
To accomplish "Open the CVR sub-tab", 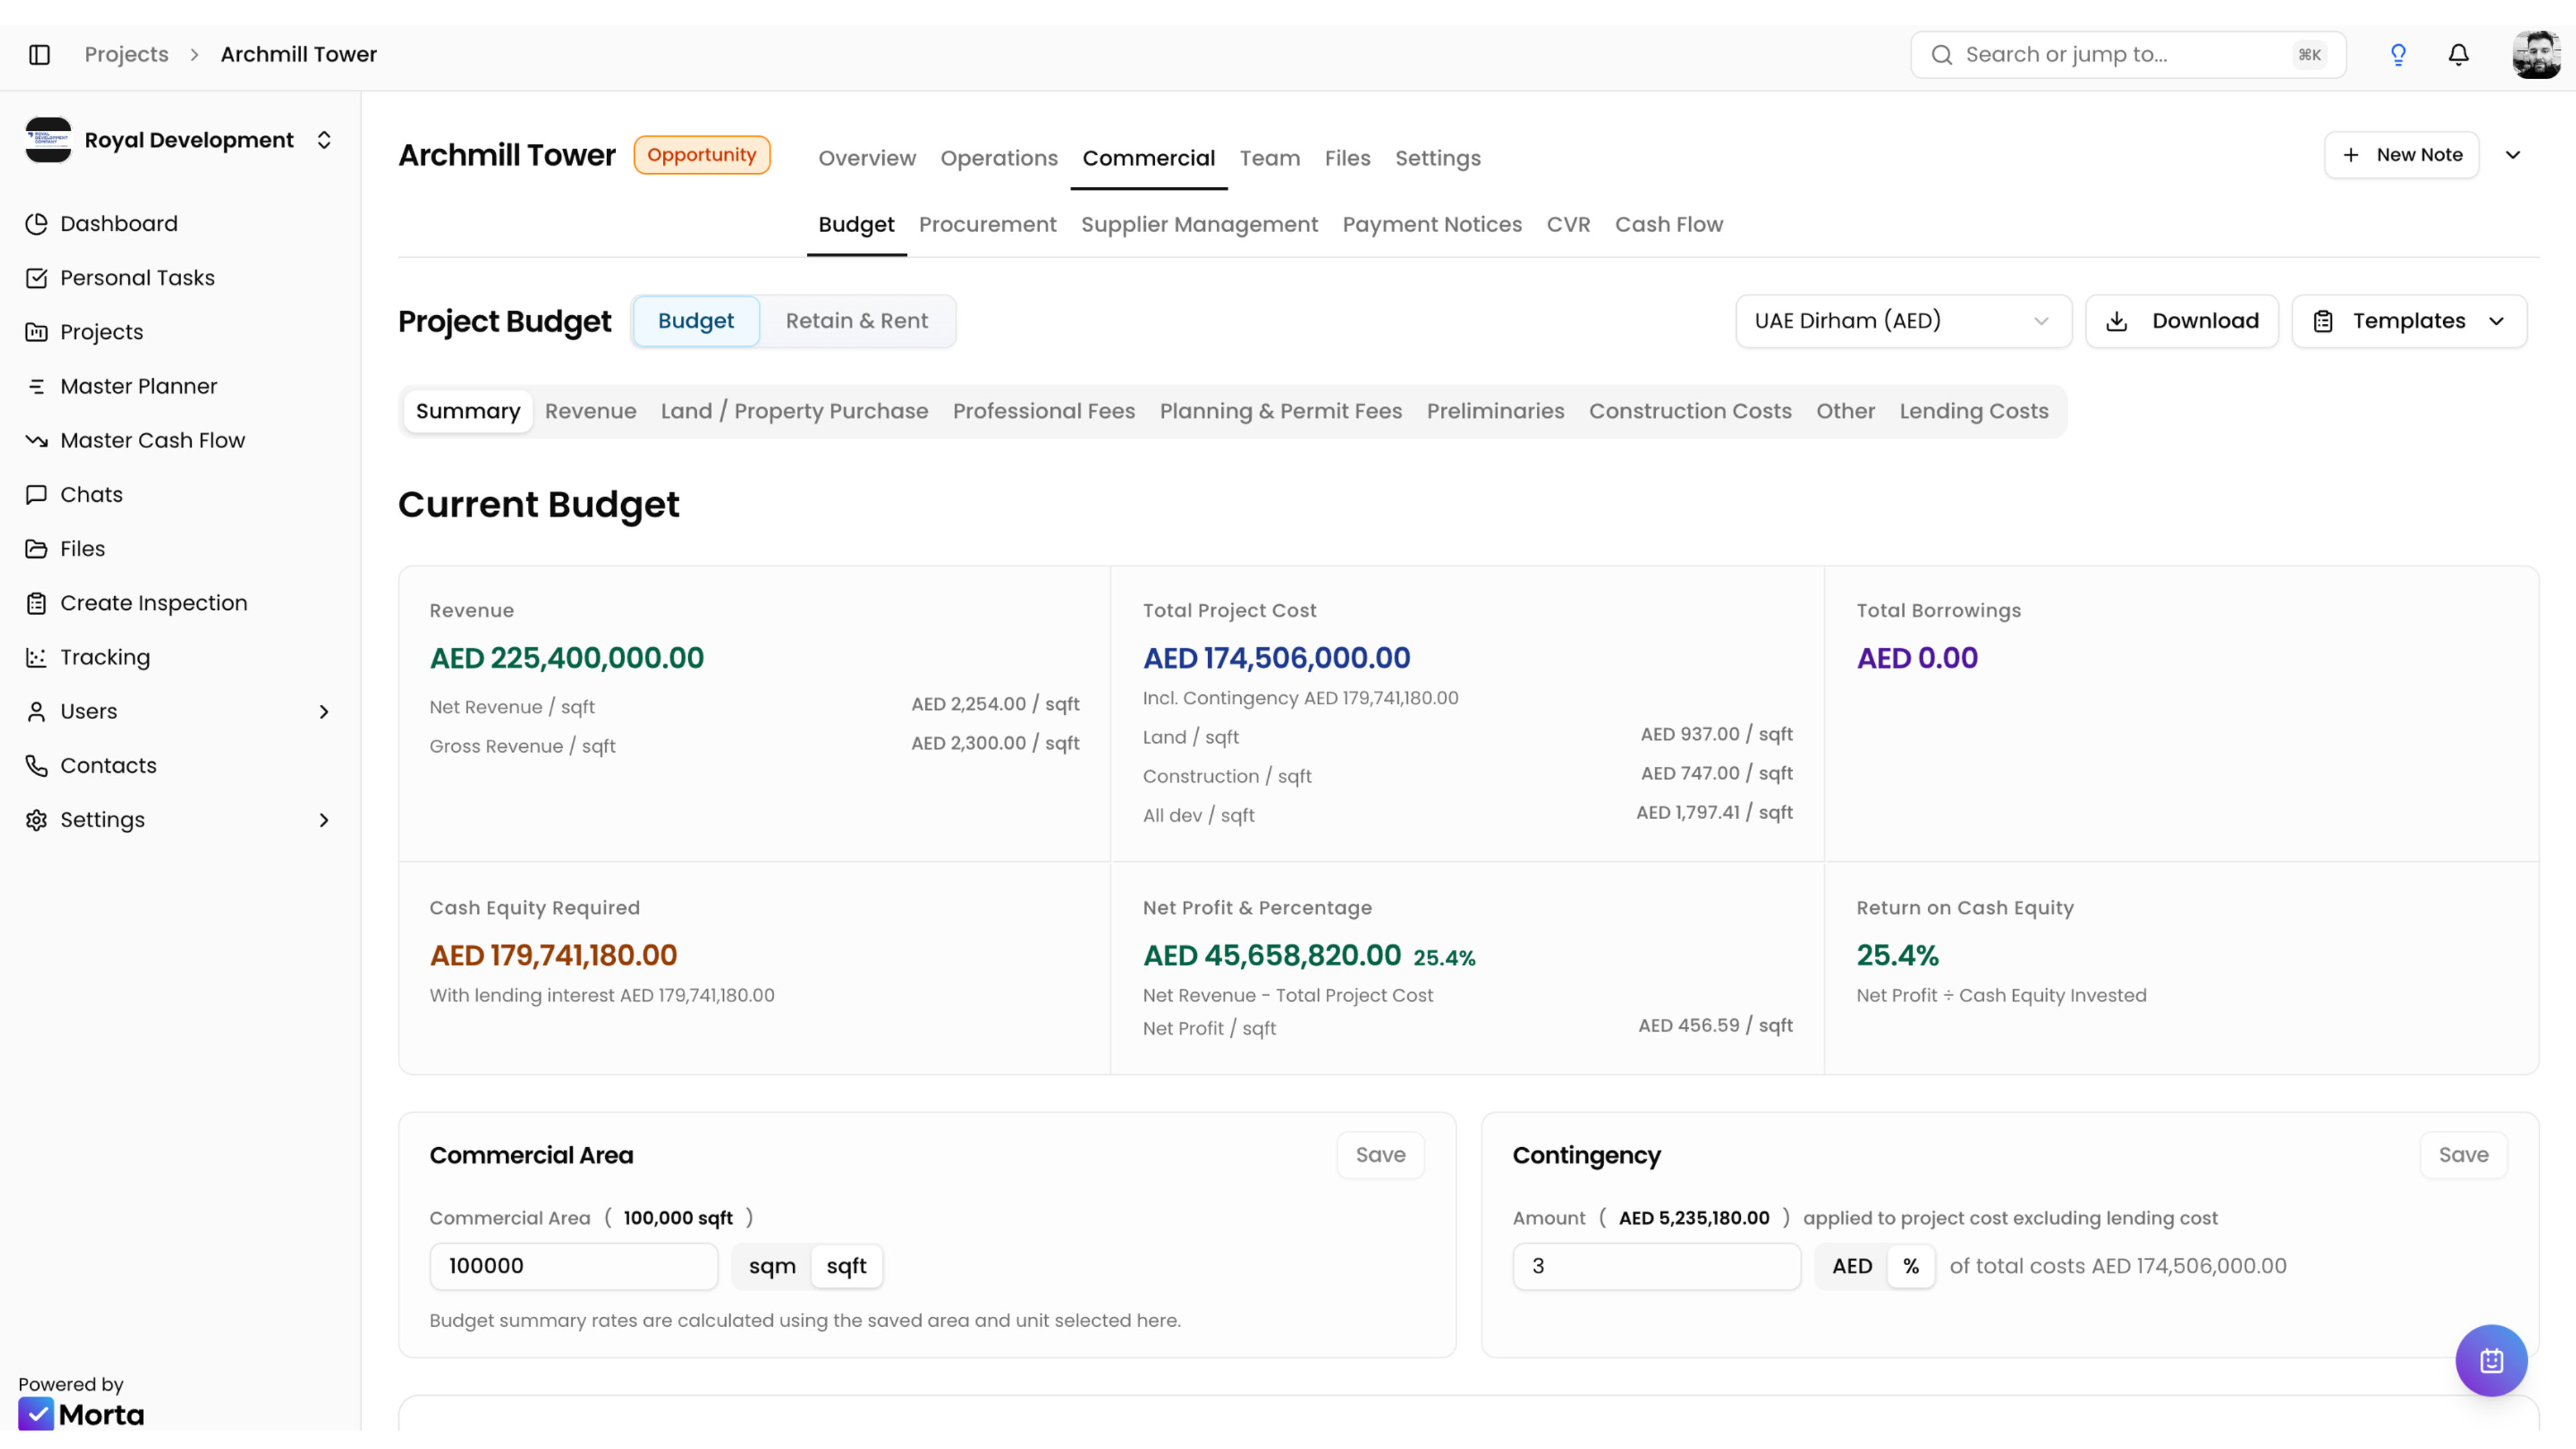I will click(1567, 224).
